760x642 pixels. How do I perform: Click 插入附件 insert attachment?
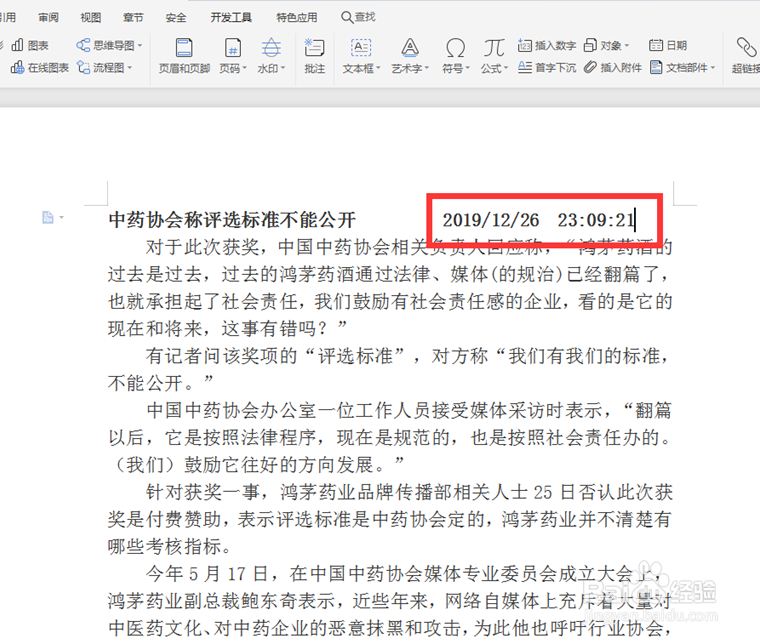pyautogui.click(x=613, y=67)
